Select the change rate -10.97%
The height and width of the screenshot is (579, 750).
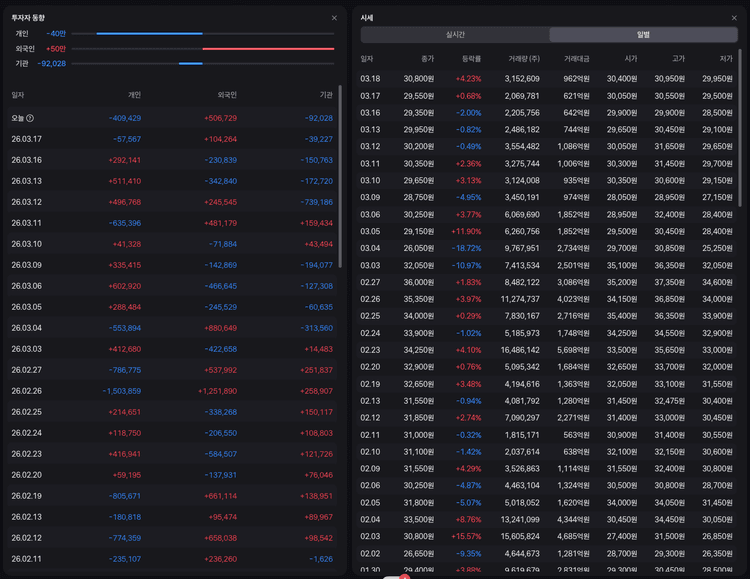click(x=466, y=266)
